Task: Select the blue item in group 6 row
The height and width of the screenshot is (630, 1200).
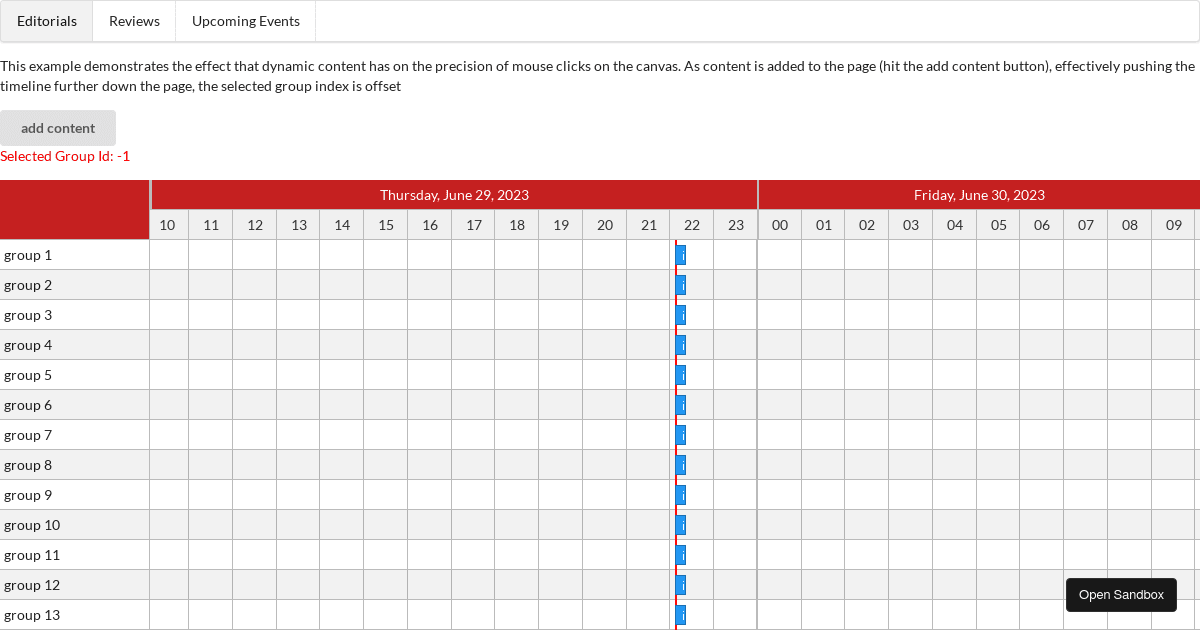Action: click(681, 405)
